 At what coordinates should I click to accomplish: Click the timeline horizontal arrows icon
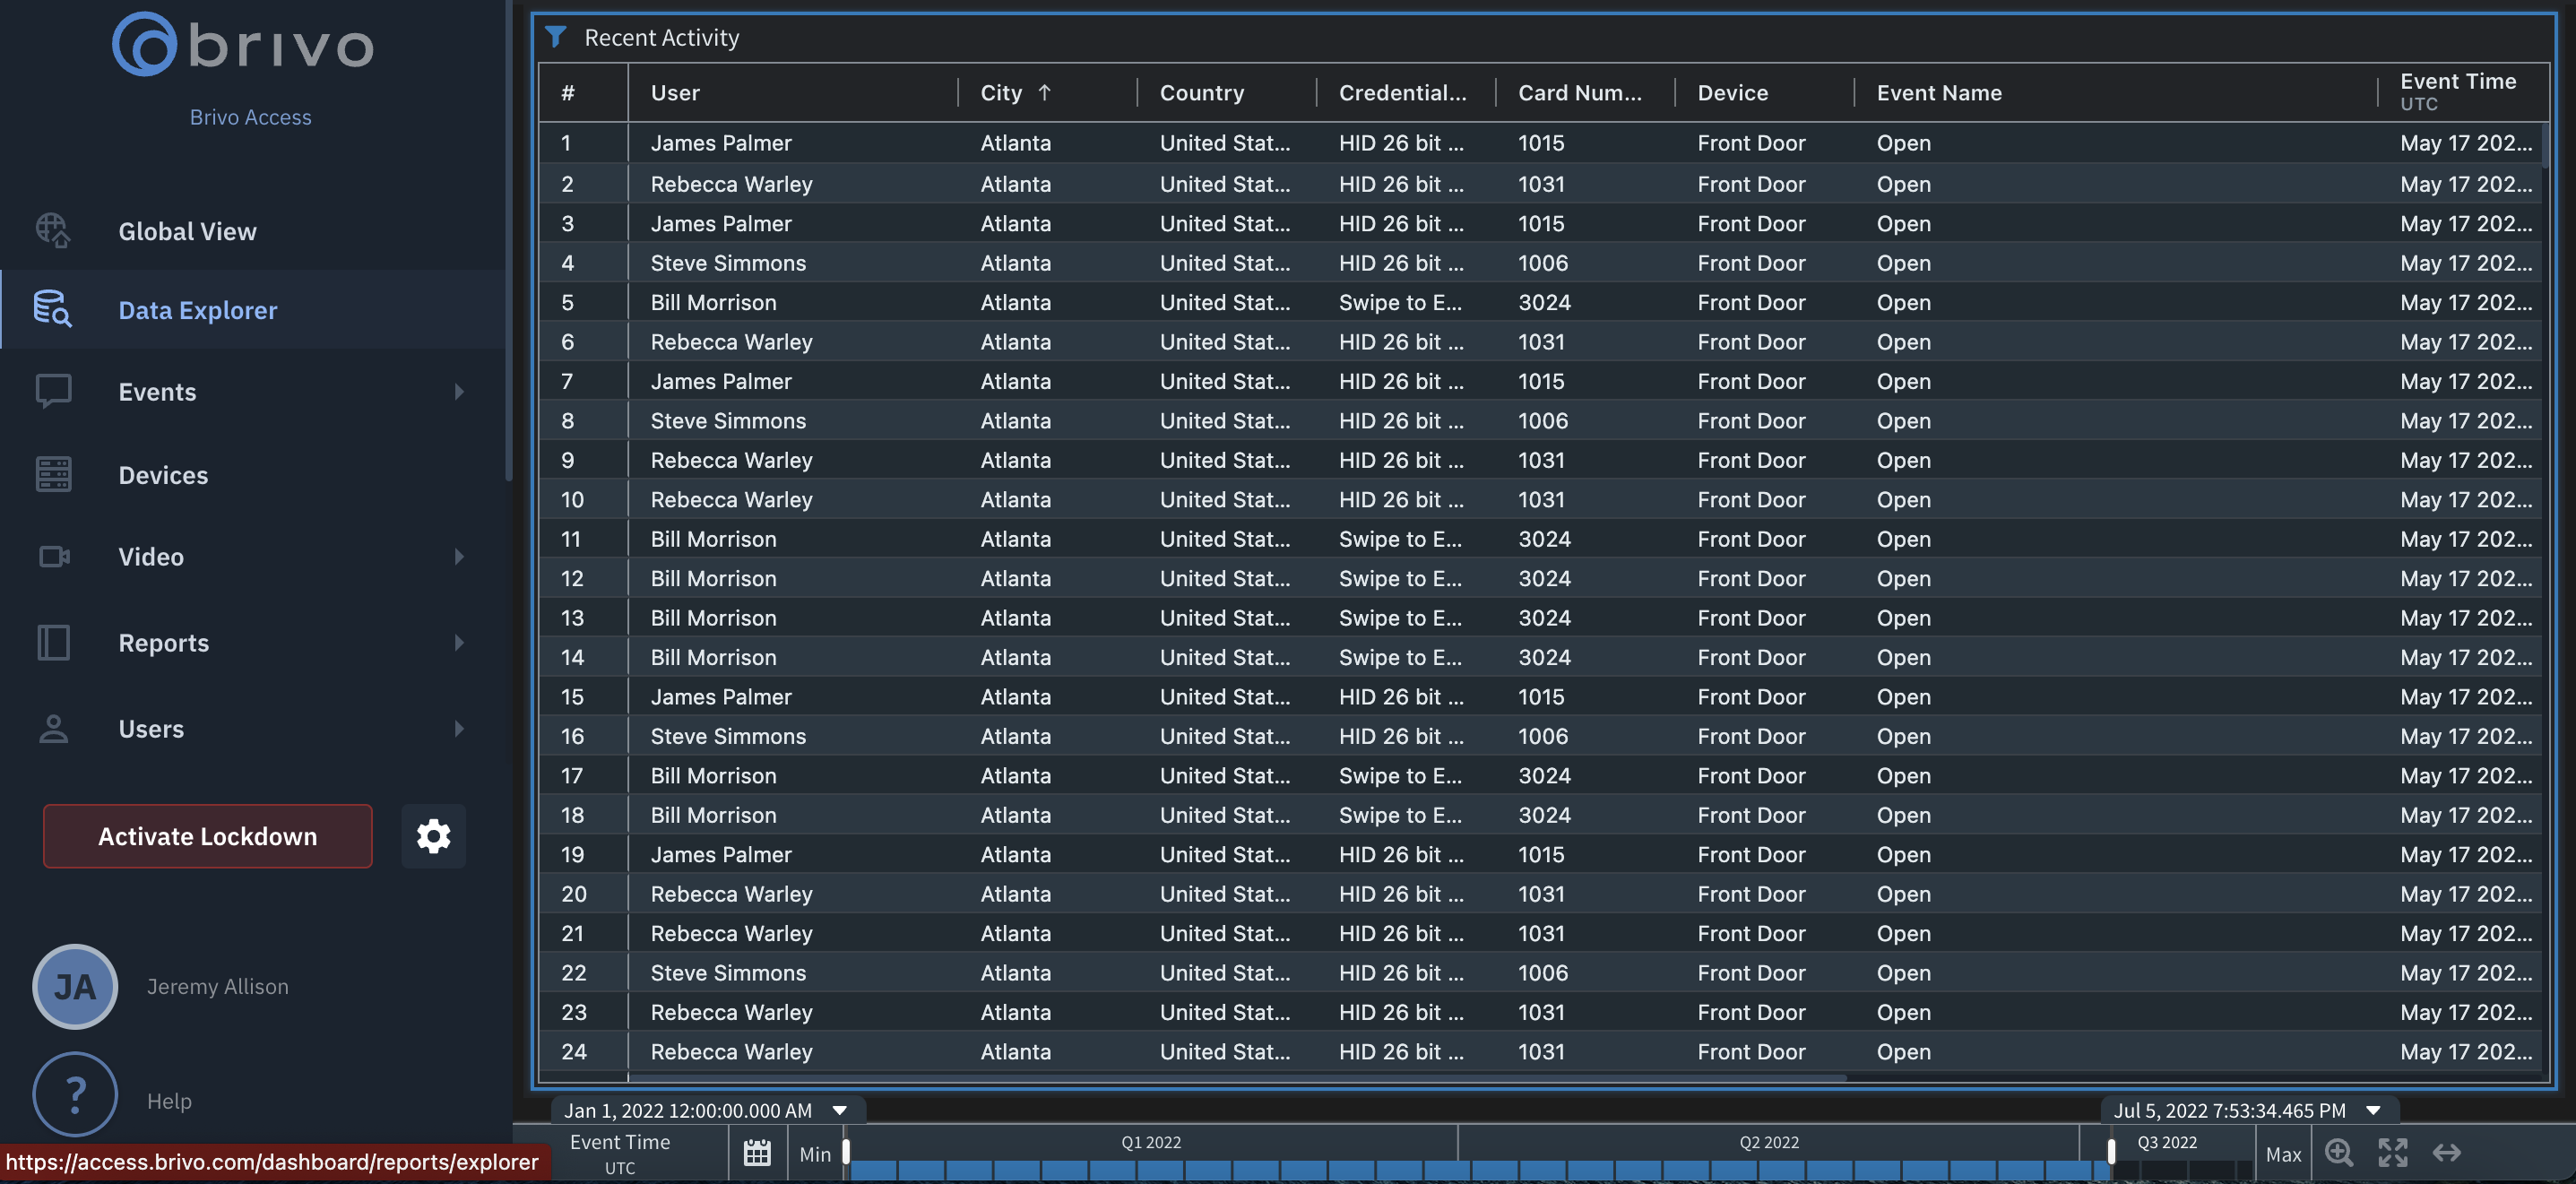point(2446,1153)
